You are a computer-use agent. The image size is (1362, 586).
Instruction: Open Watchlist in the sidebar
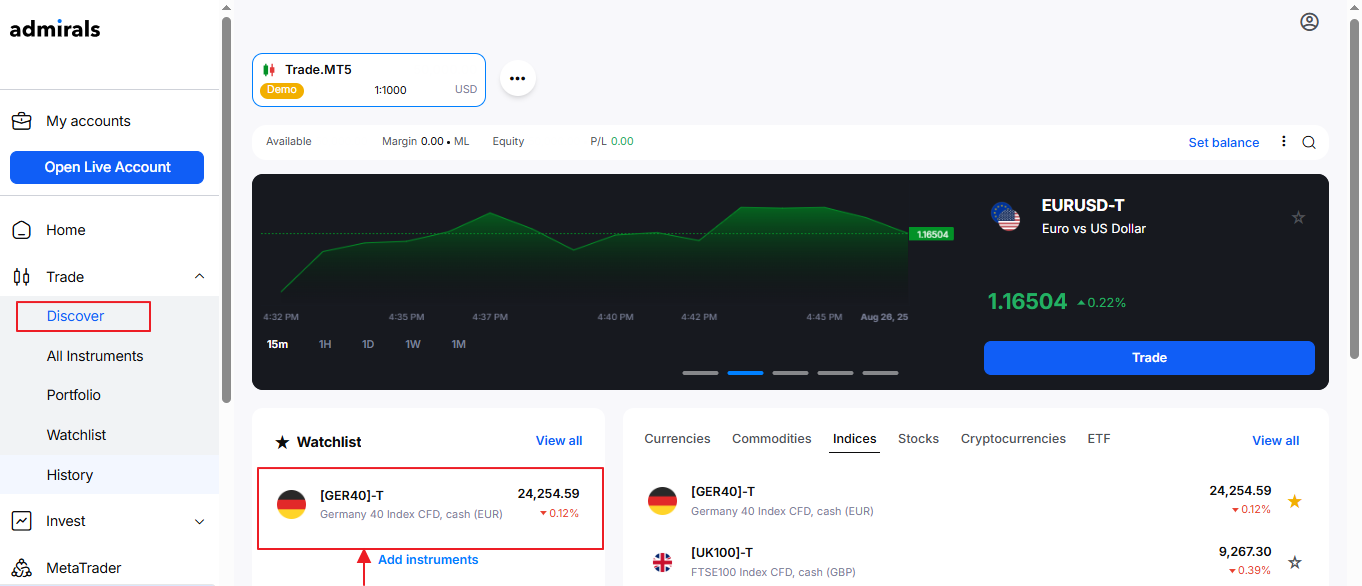point(76,435)
